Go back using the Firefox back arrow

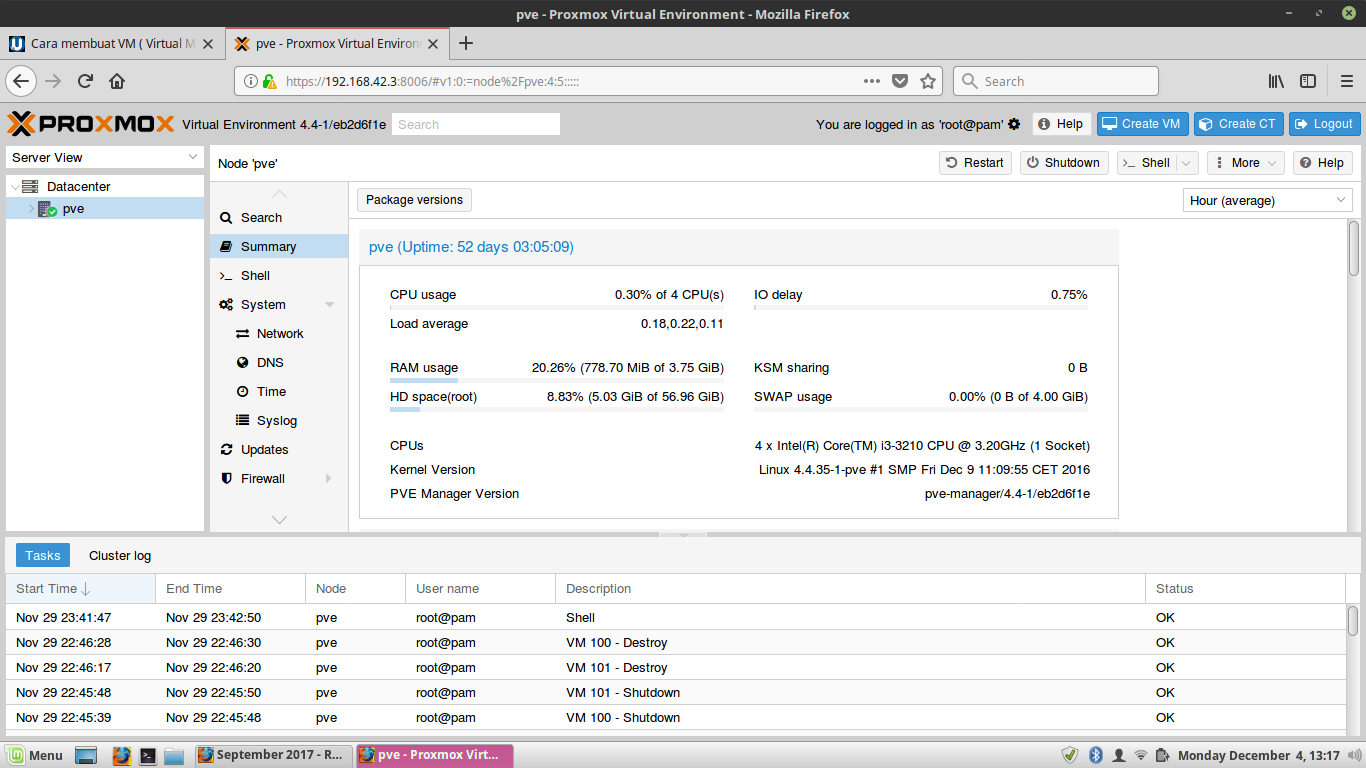(x=22, y=81)
